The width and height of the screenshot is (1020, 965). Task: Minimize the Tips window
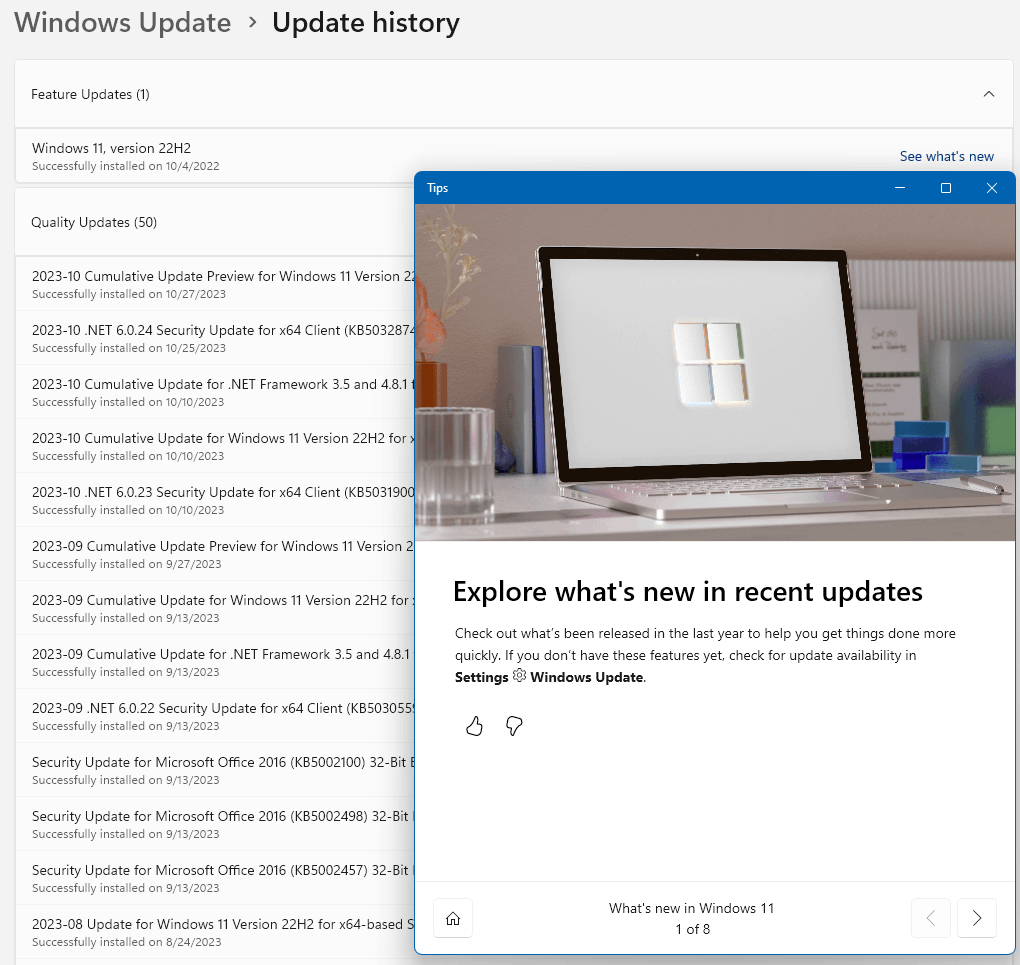coord(900,188)
